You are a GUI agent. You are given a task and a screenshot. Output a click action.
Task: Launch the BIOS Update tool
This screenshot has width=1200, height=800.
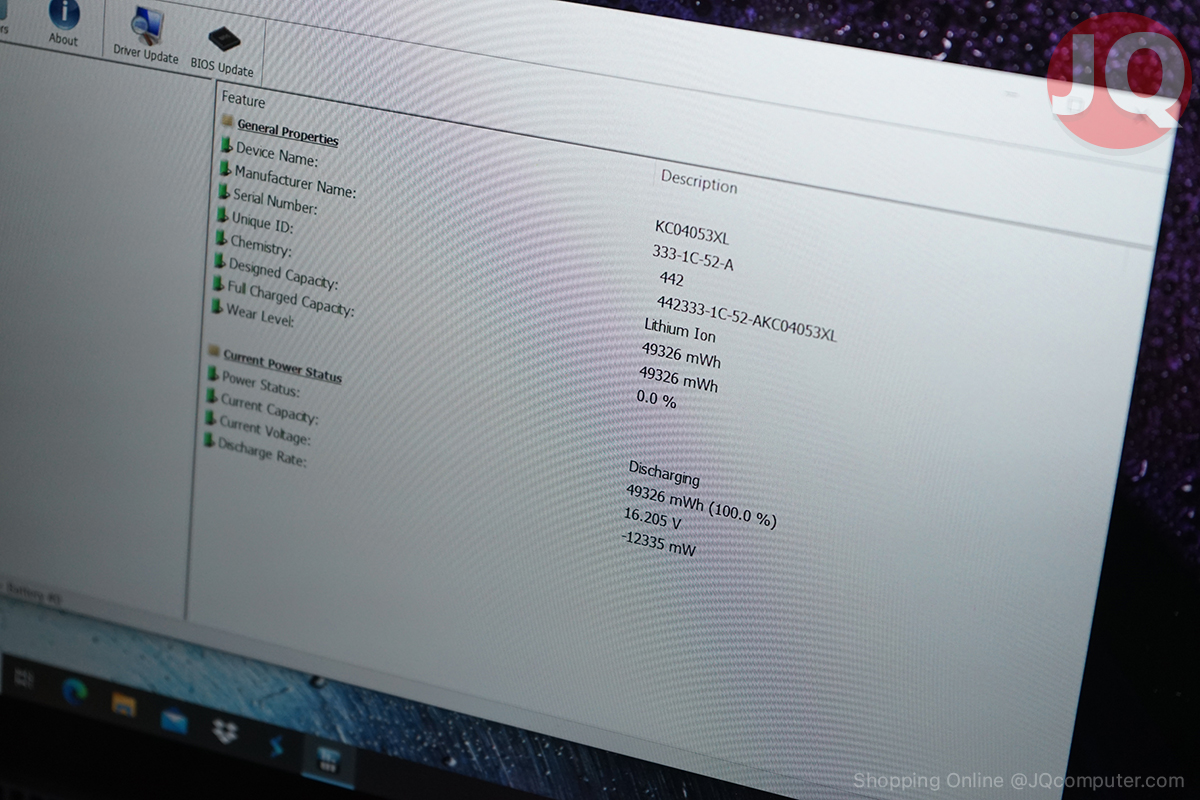[223, 42]
